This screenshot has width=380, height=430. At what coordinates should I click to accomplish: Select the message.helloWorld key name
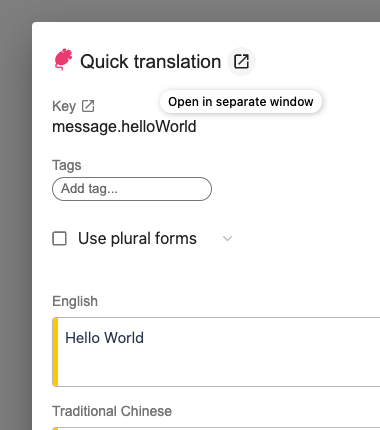coord(124,127)
